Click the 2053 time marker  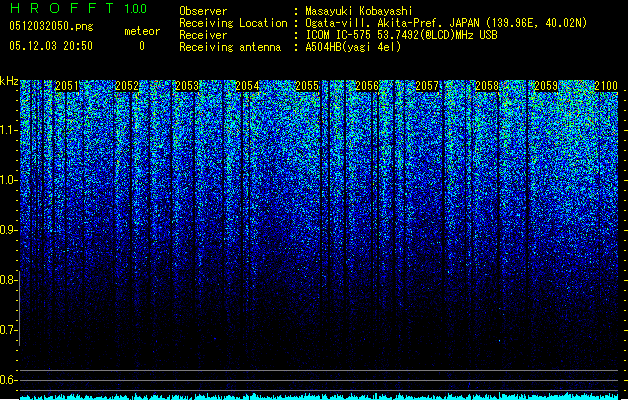187,86
